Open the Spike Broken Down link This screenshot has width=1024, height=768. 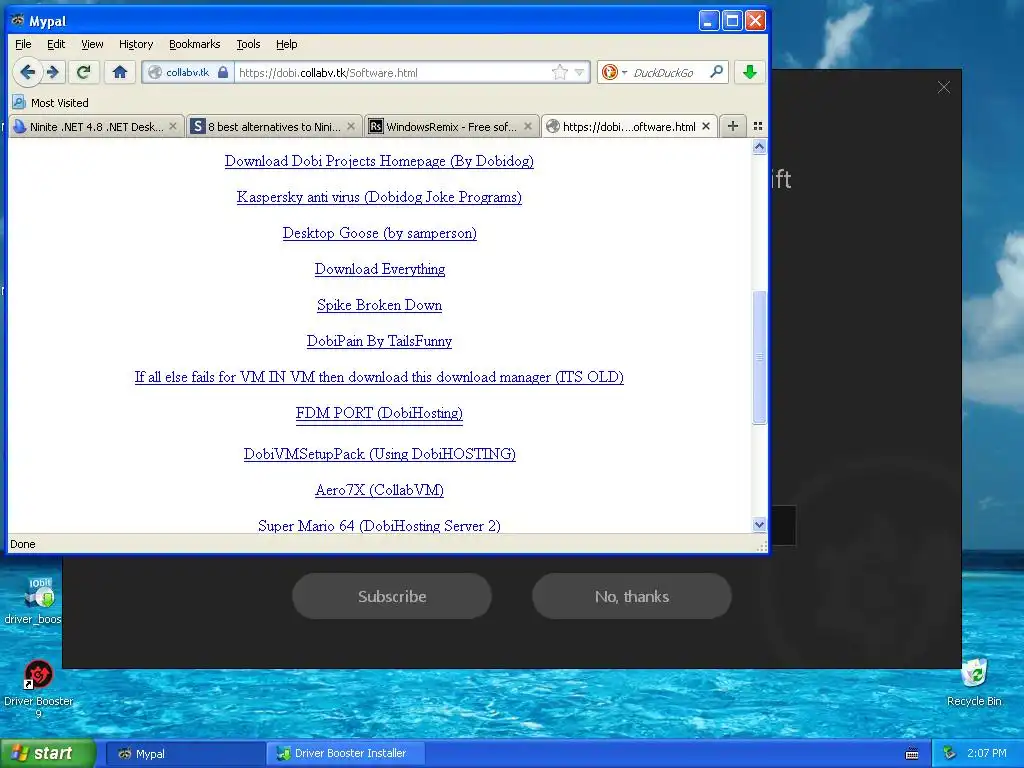pyautogui.click(x=379, y=305)
